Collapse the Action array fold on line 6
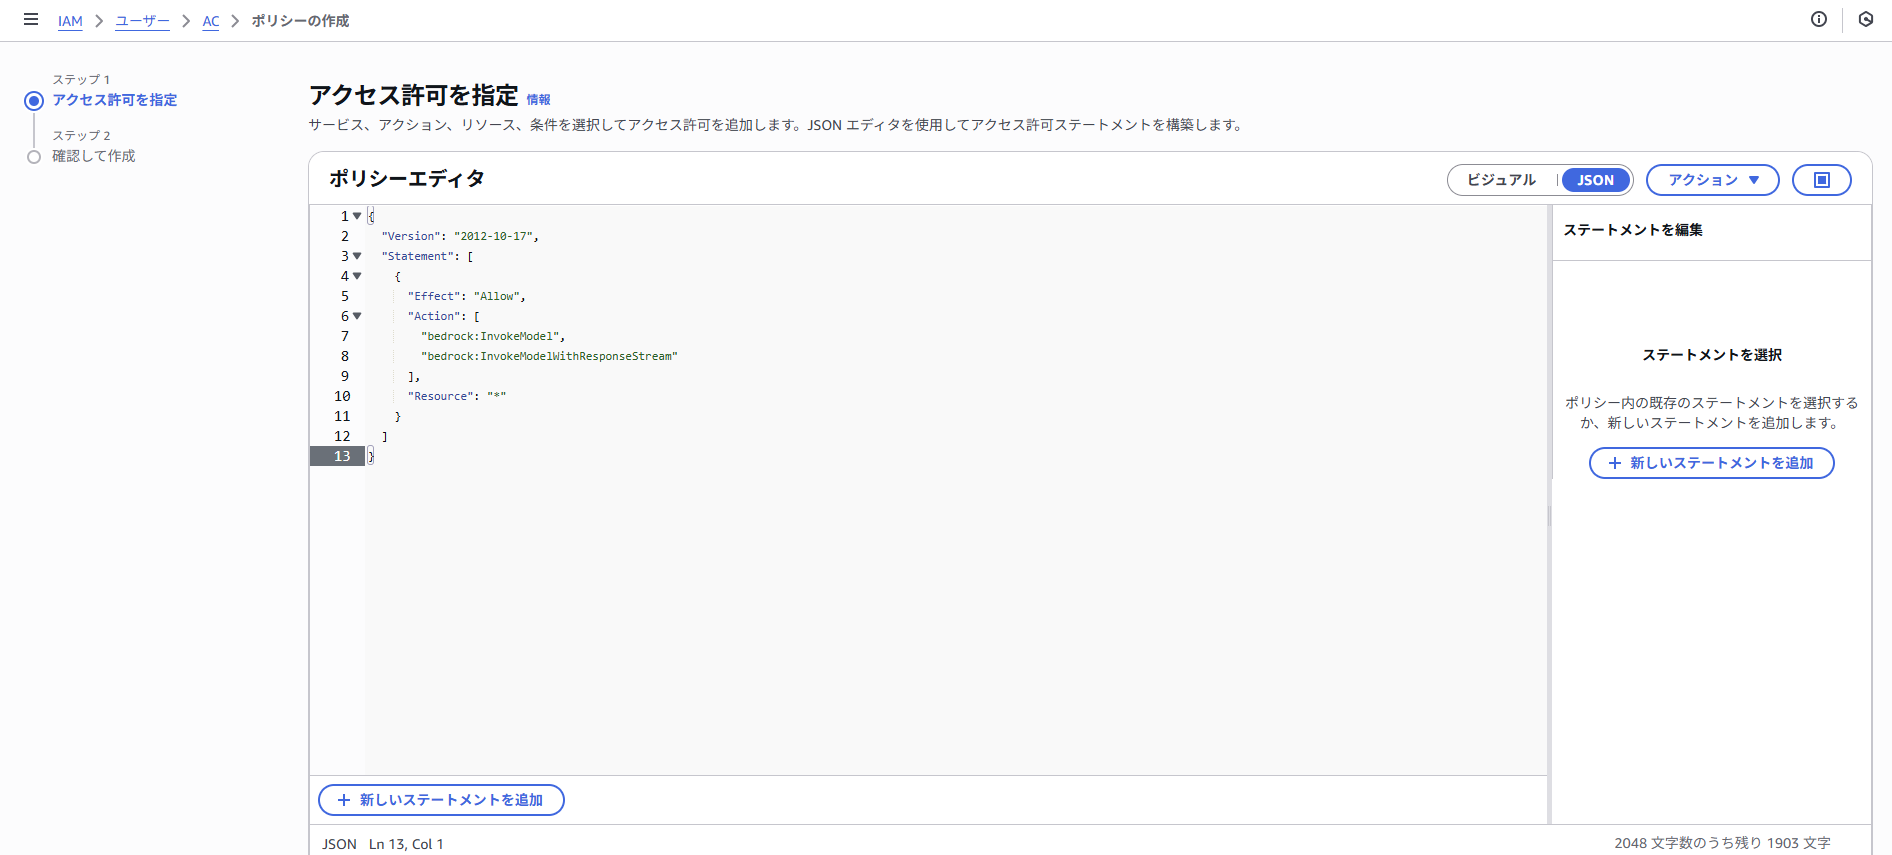Image resolution: width=1892 pixels, height=855 pixels. coord(357,316)
